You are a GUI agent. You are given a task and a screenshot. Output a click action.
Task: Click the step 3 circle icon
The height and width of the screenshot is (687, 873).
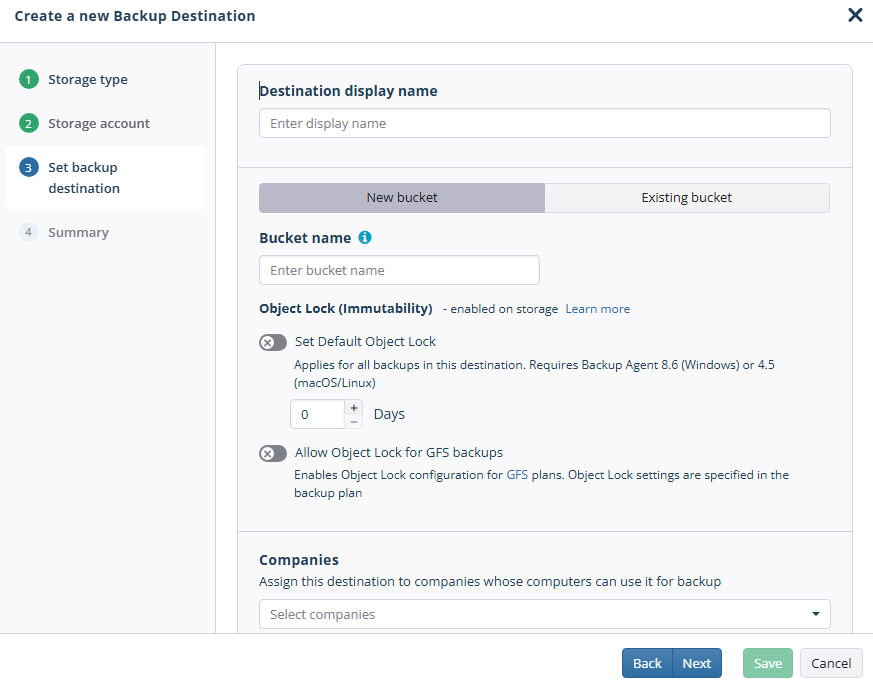(x=29, y=167)
